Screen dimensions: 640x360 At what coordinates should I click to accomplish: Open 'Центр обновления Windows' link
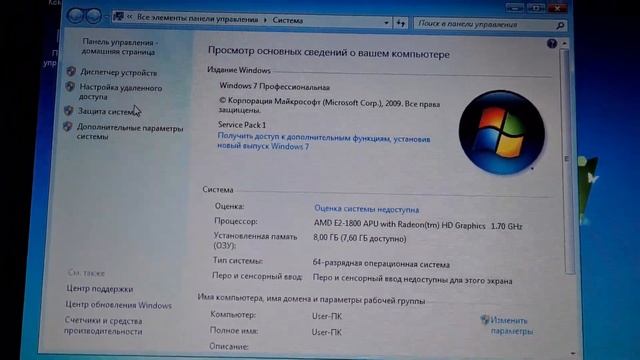[x=118, y=305]
